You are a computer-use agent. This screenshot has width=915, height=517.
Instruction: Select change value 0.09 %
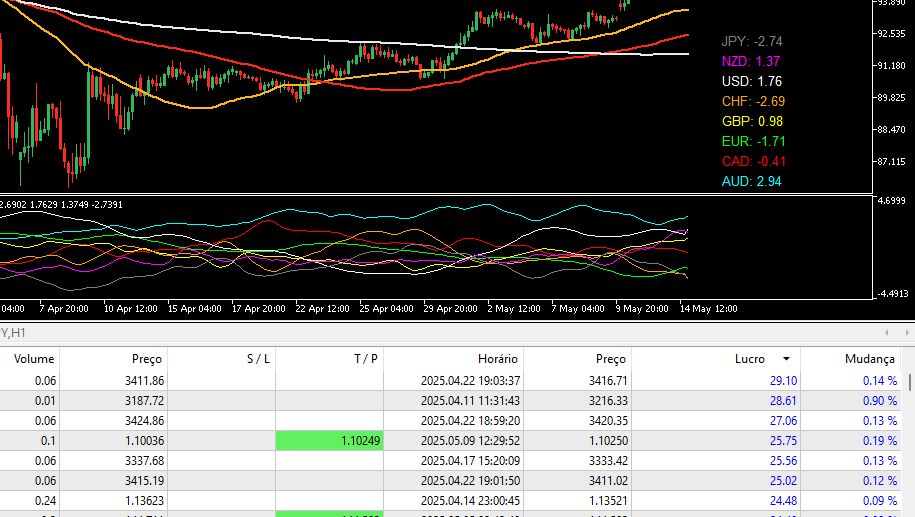(880, 501)
